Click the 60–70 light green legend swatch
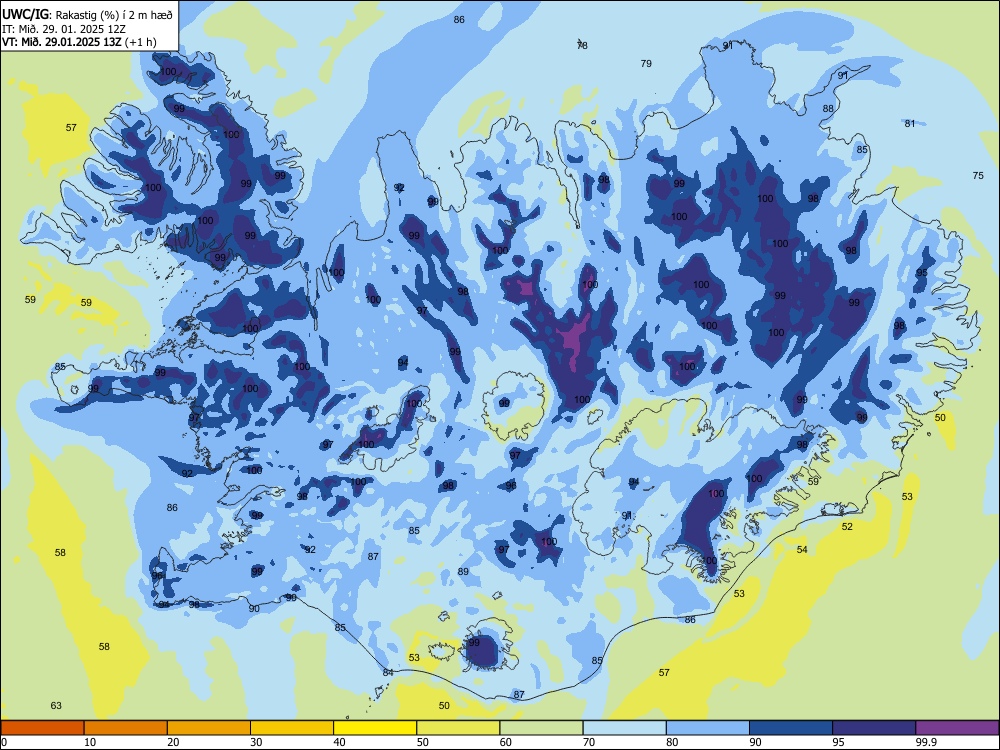Image resolution: width=1000 pixels, height=750 pixels. 541,728
